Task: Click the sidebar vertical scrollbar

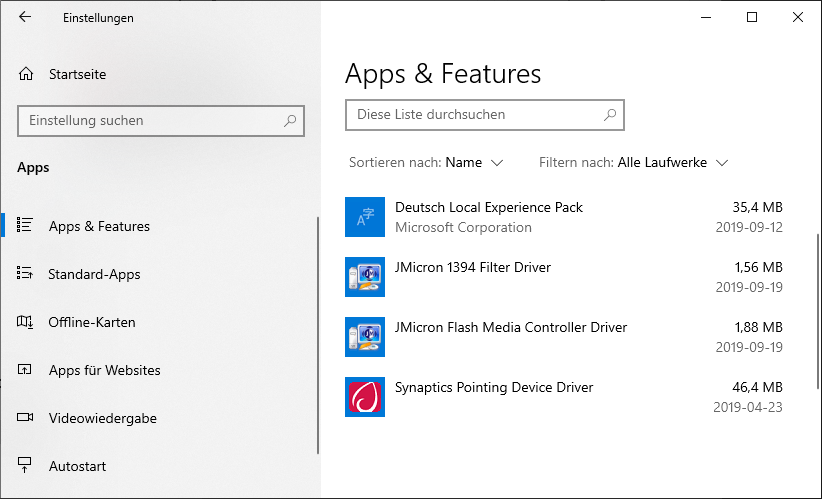Action: pos(318,335)
